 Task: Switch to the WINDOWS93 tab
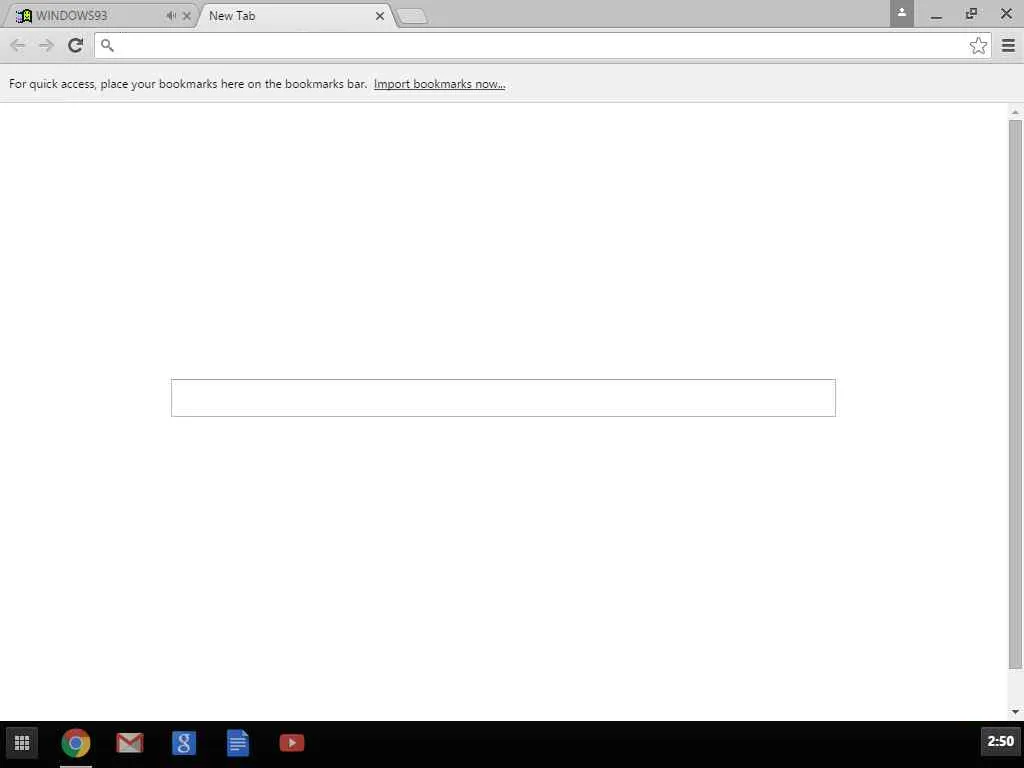98,16
